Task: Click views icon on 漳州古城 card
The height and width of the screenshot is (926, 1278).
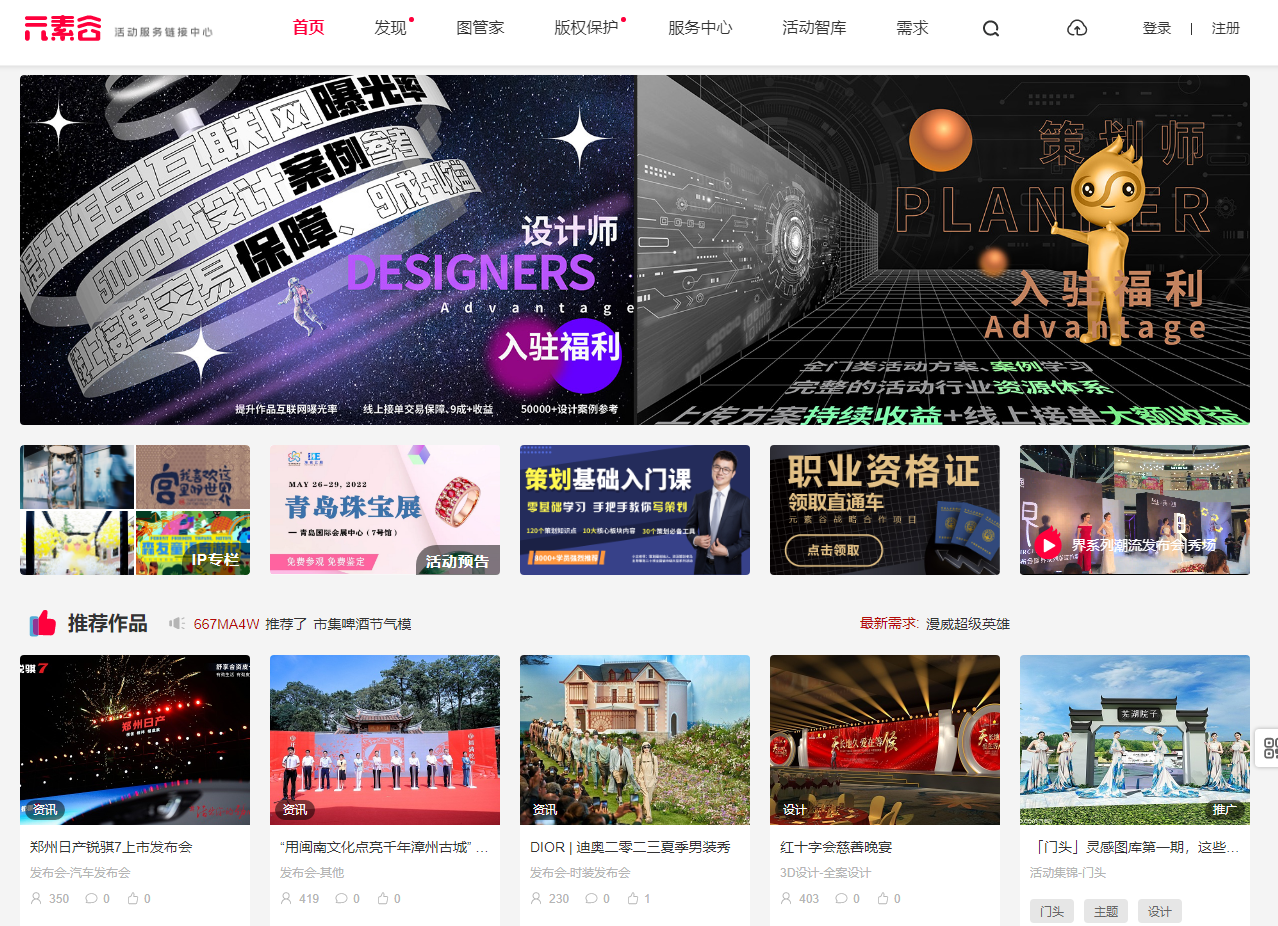Action: [287, 898]
